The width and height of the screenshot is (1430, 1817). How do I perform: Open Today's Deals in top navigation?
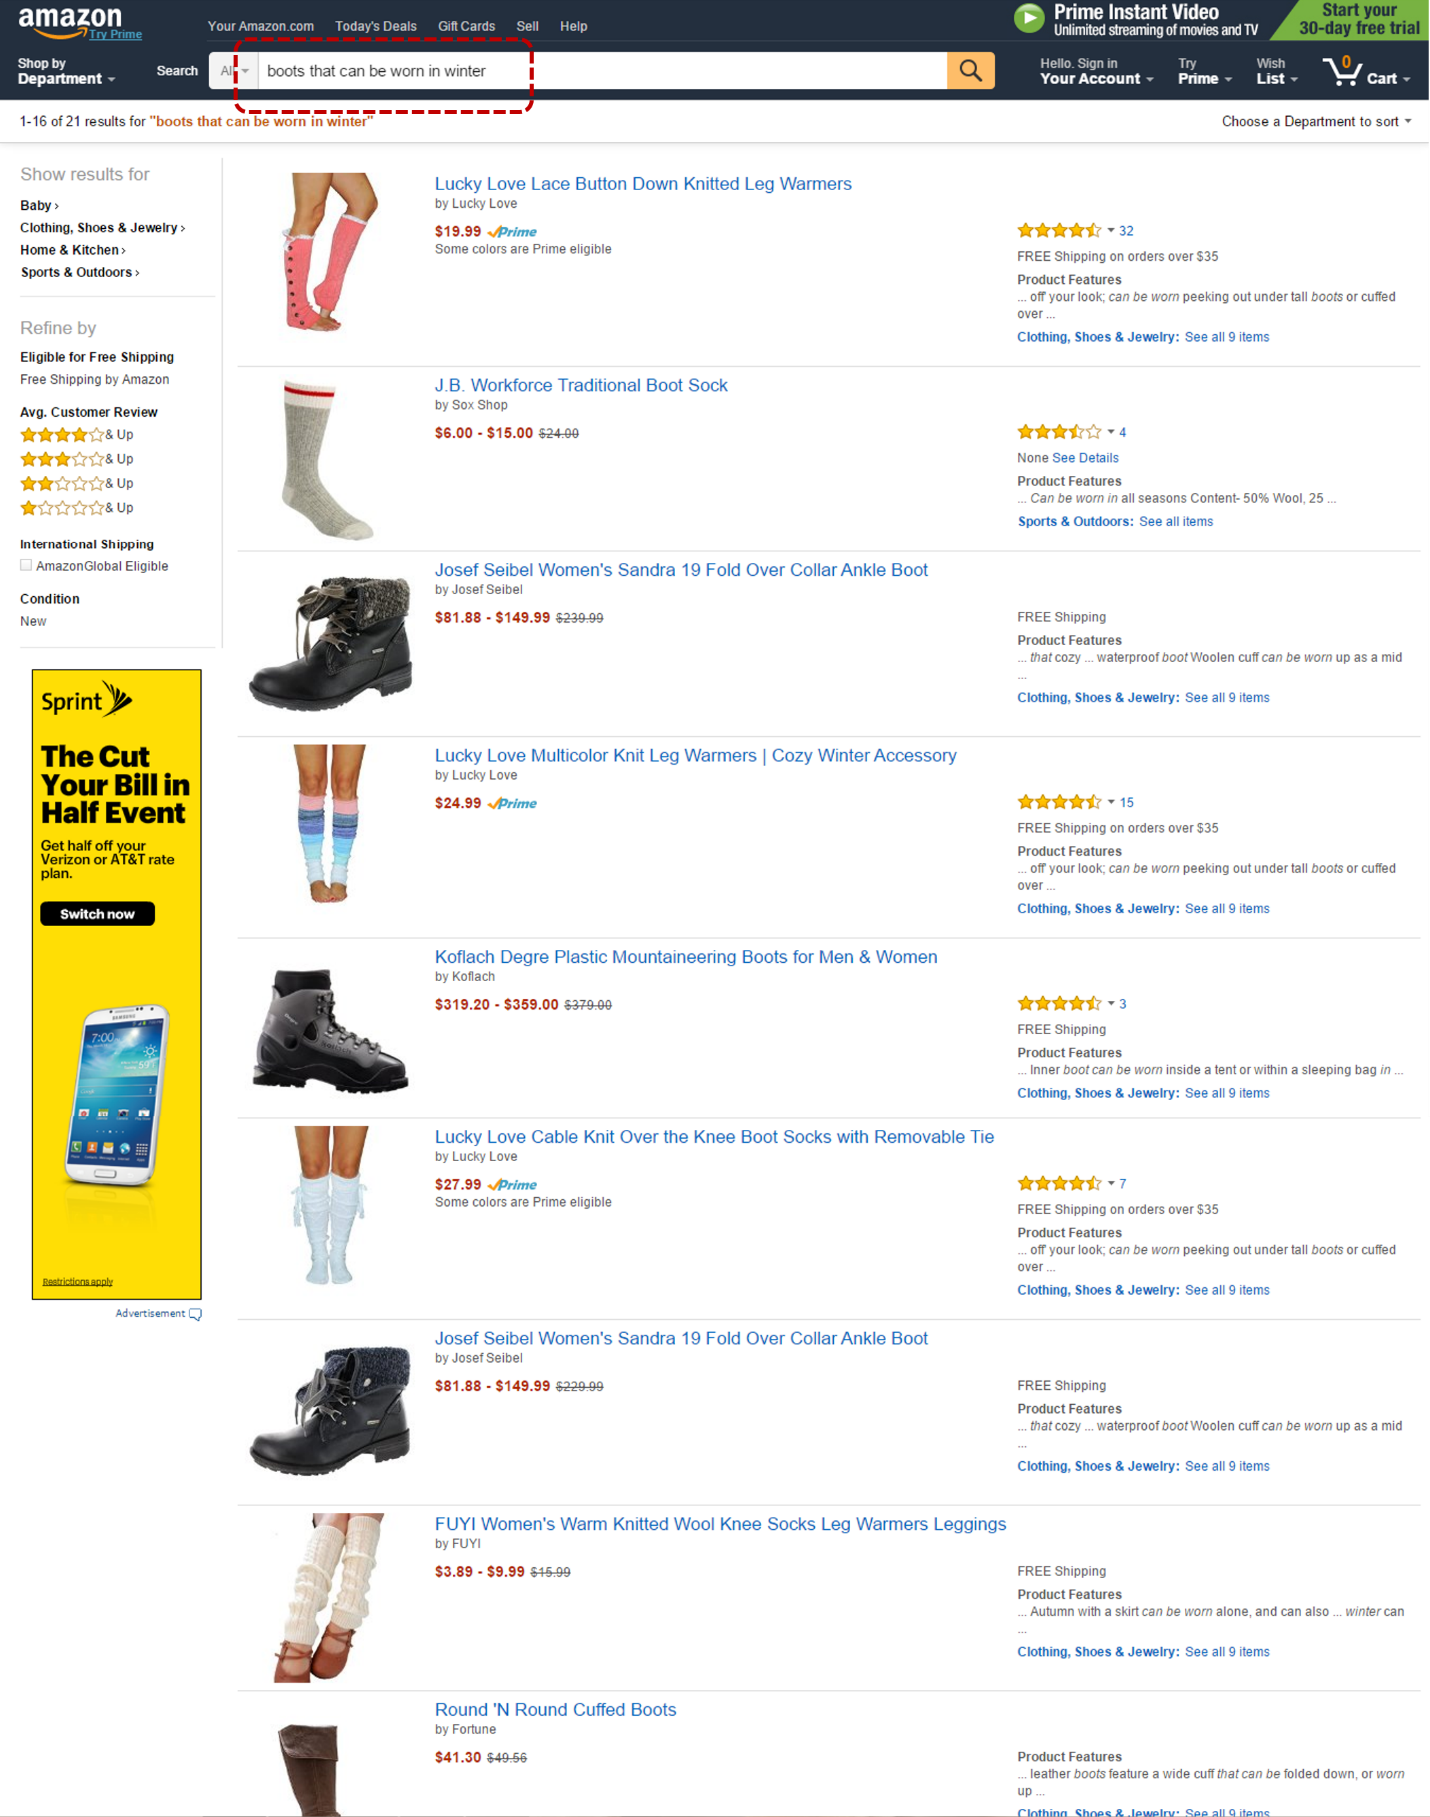pyautogui.click(x=375, y=26)
